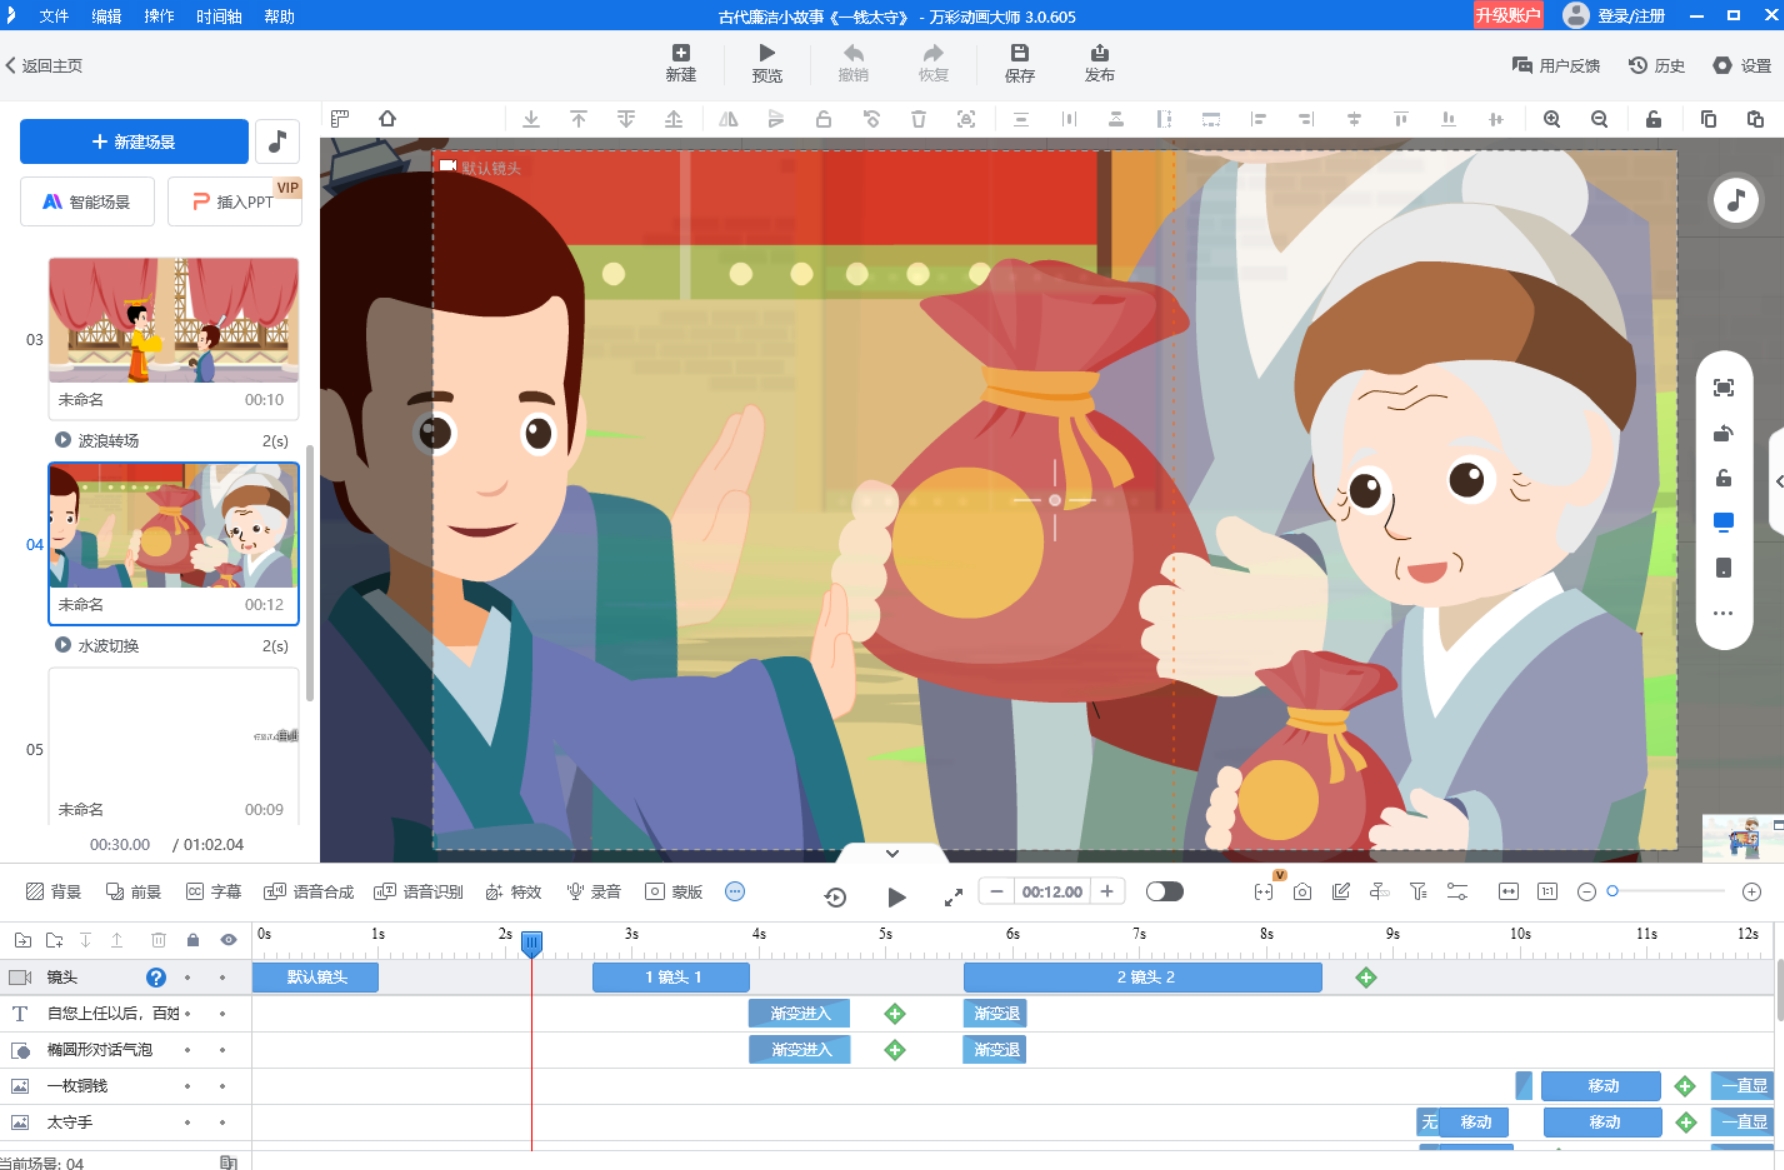
Task: Toggle unlock icon in canvas toolbar
Action: [1653, 119]
